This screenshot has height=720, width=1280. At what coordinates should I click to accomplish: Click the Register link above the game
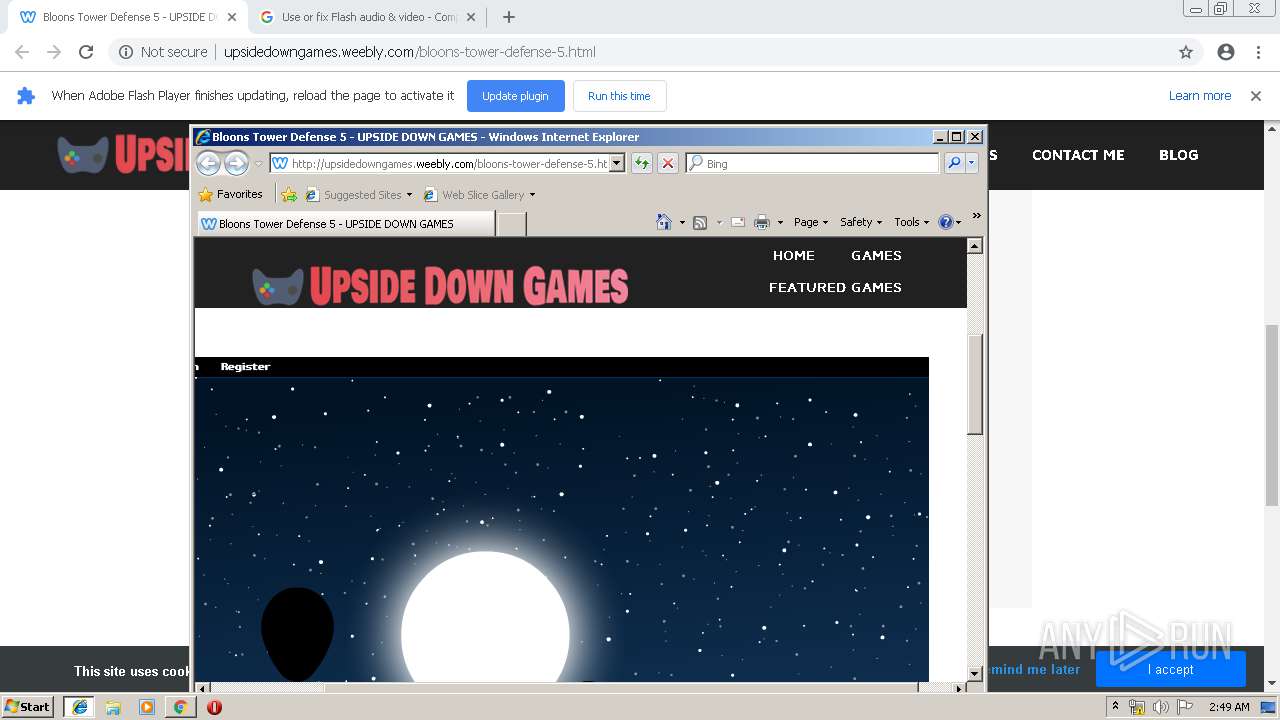pyautogui.click(x=245, y=367)
